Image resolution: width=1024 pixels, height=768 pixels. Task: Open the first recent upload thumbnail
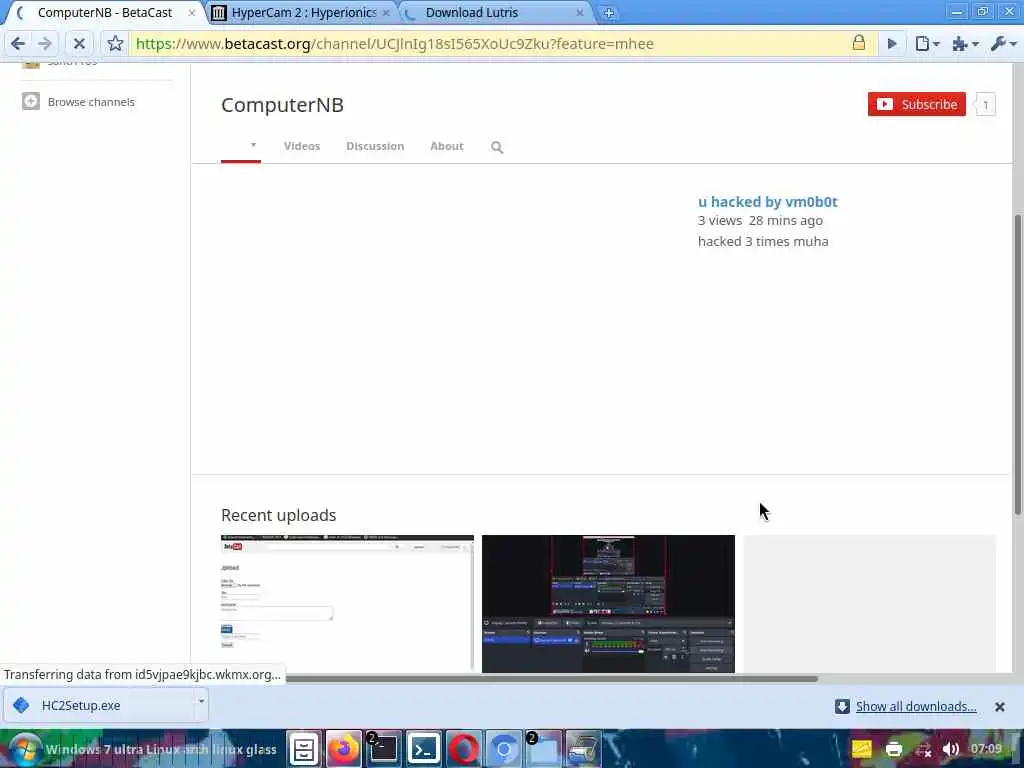pyautogui.click(x=347, y=603)
